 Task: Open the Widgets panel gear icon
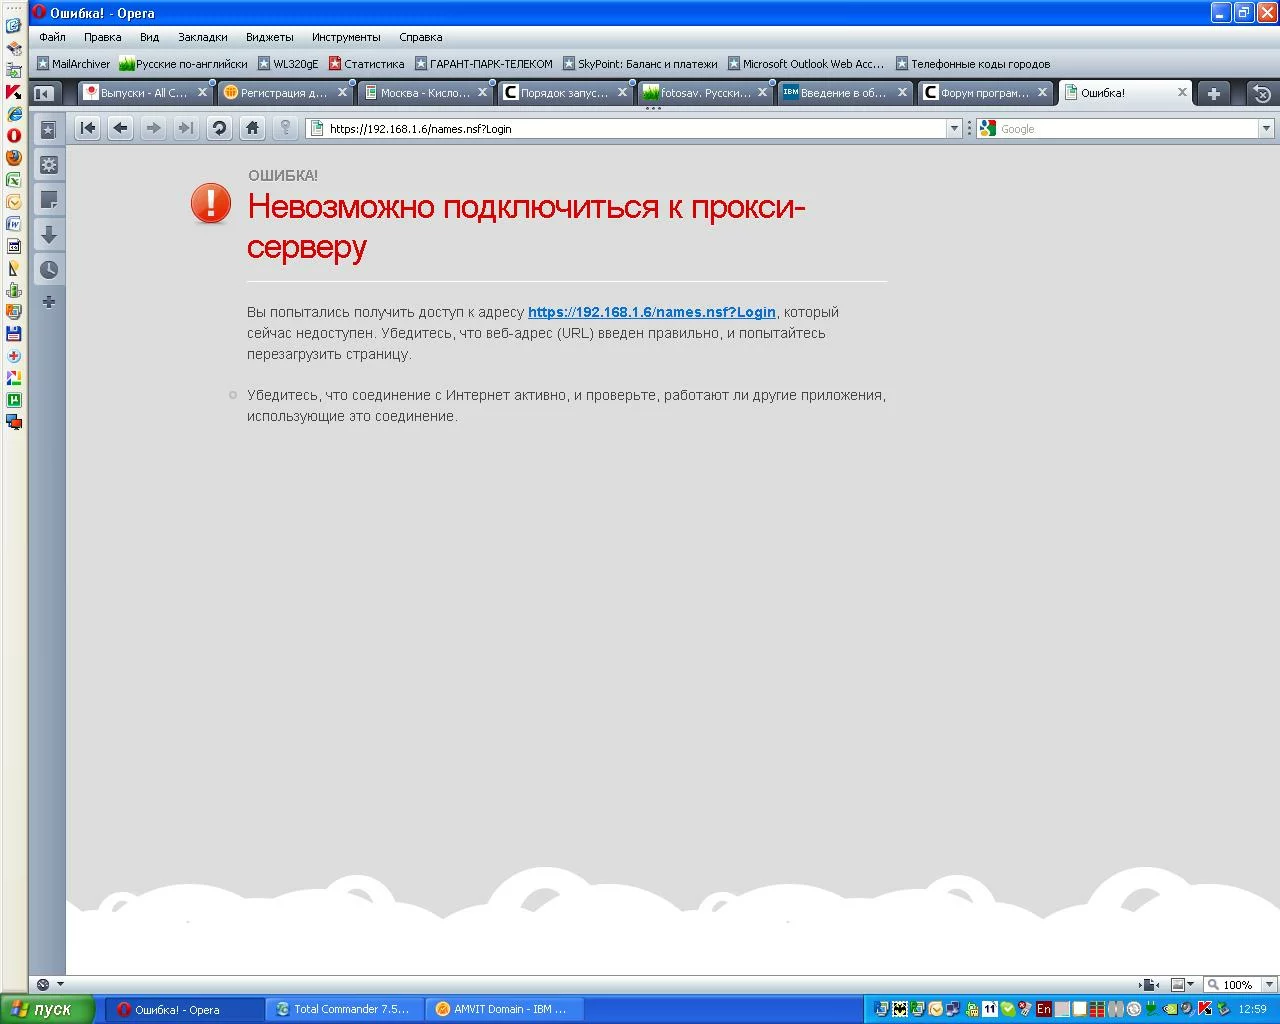point(48,165)
